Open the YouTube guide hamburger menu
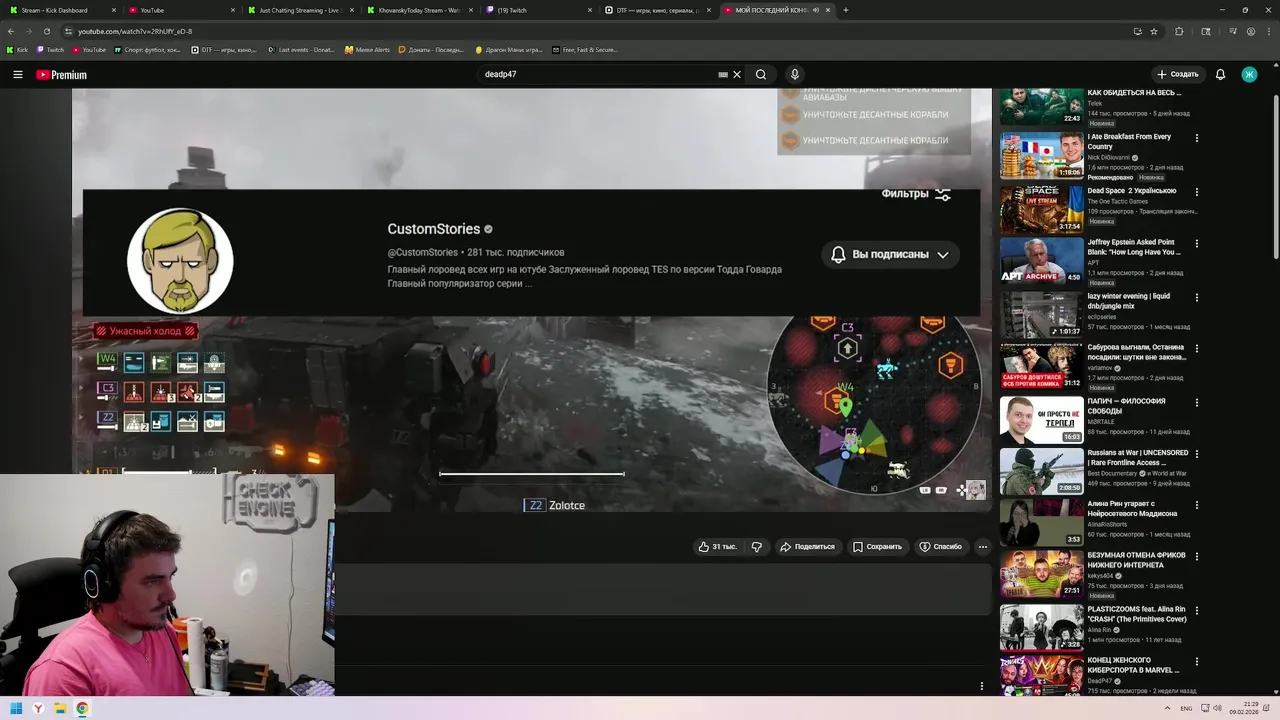The height and width of the screenshot is (720, 1280). click(x=17, y=74)
